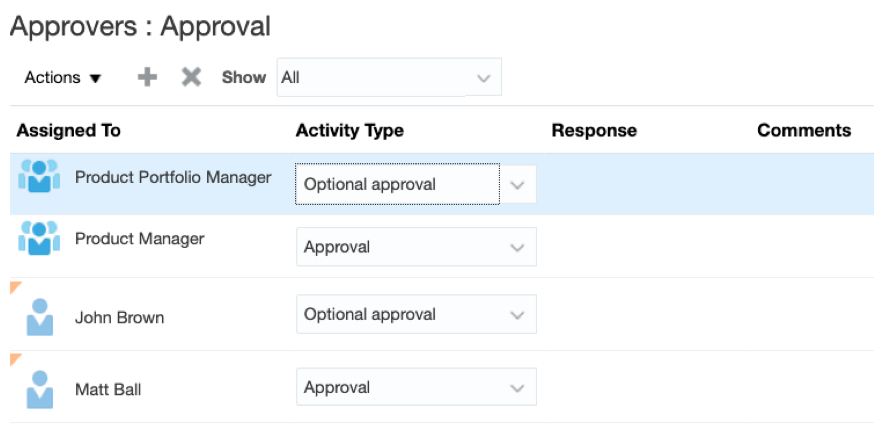Select the John Brown approver name
This screenshot has width=874, height=447.
pyautogui.click(x=119, y=318)
